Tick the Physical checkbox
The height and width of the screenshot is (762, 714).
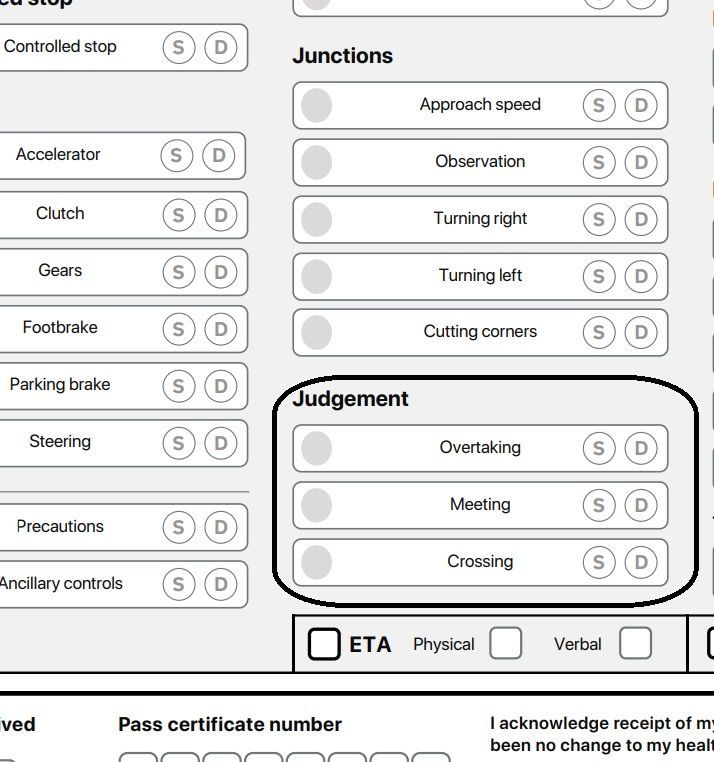[505, 642]
